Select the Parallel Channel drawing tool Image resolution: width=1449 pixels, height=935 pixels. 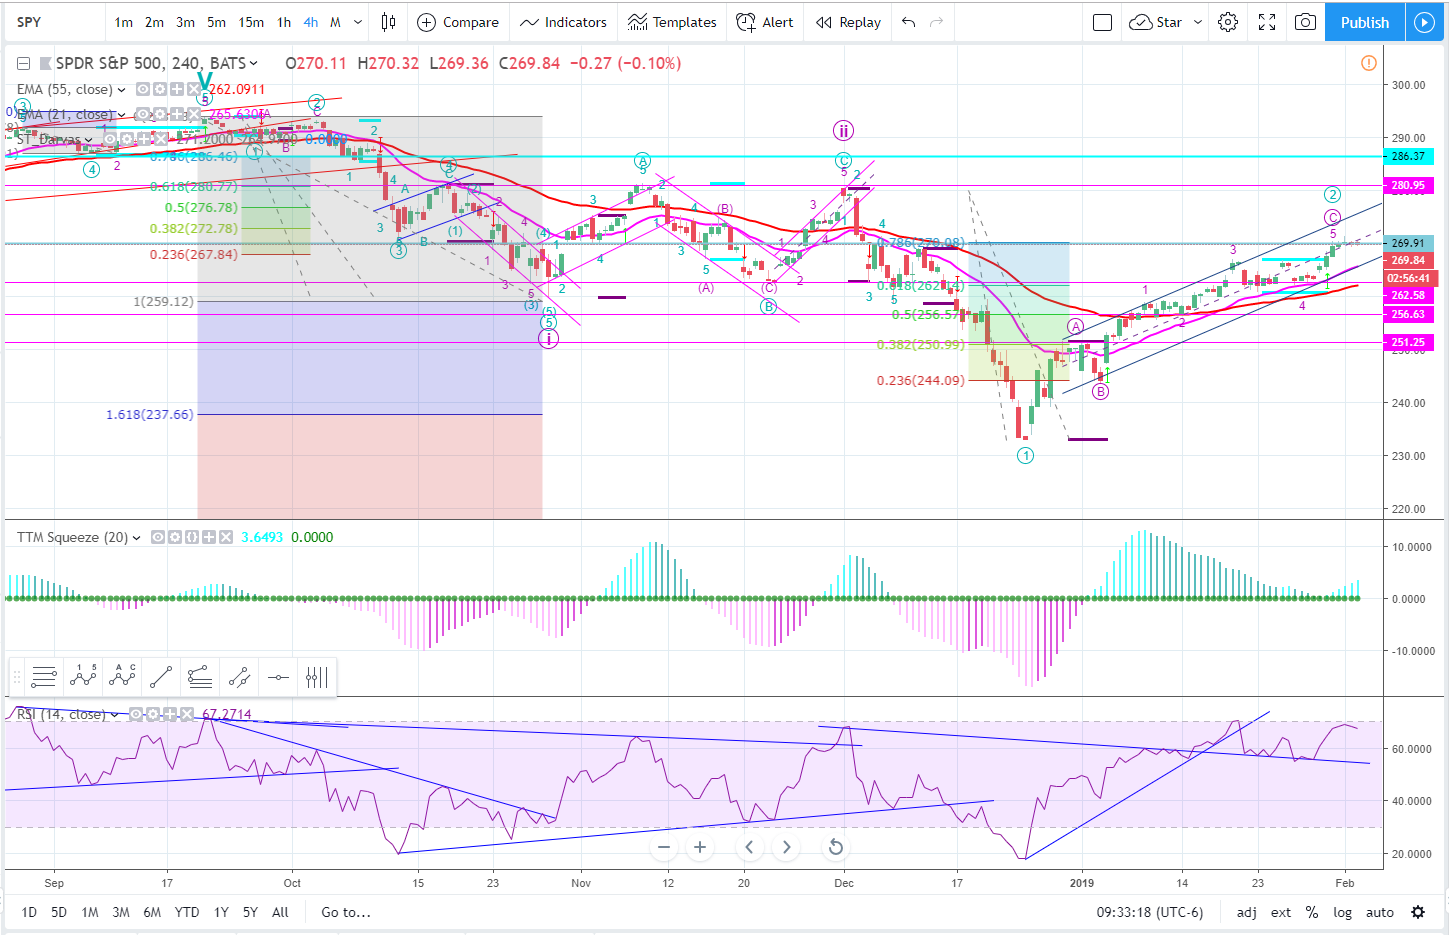pyautogui.click(x=239, y=678)
